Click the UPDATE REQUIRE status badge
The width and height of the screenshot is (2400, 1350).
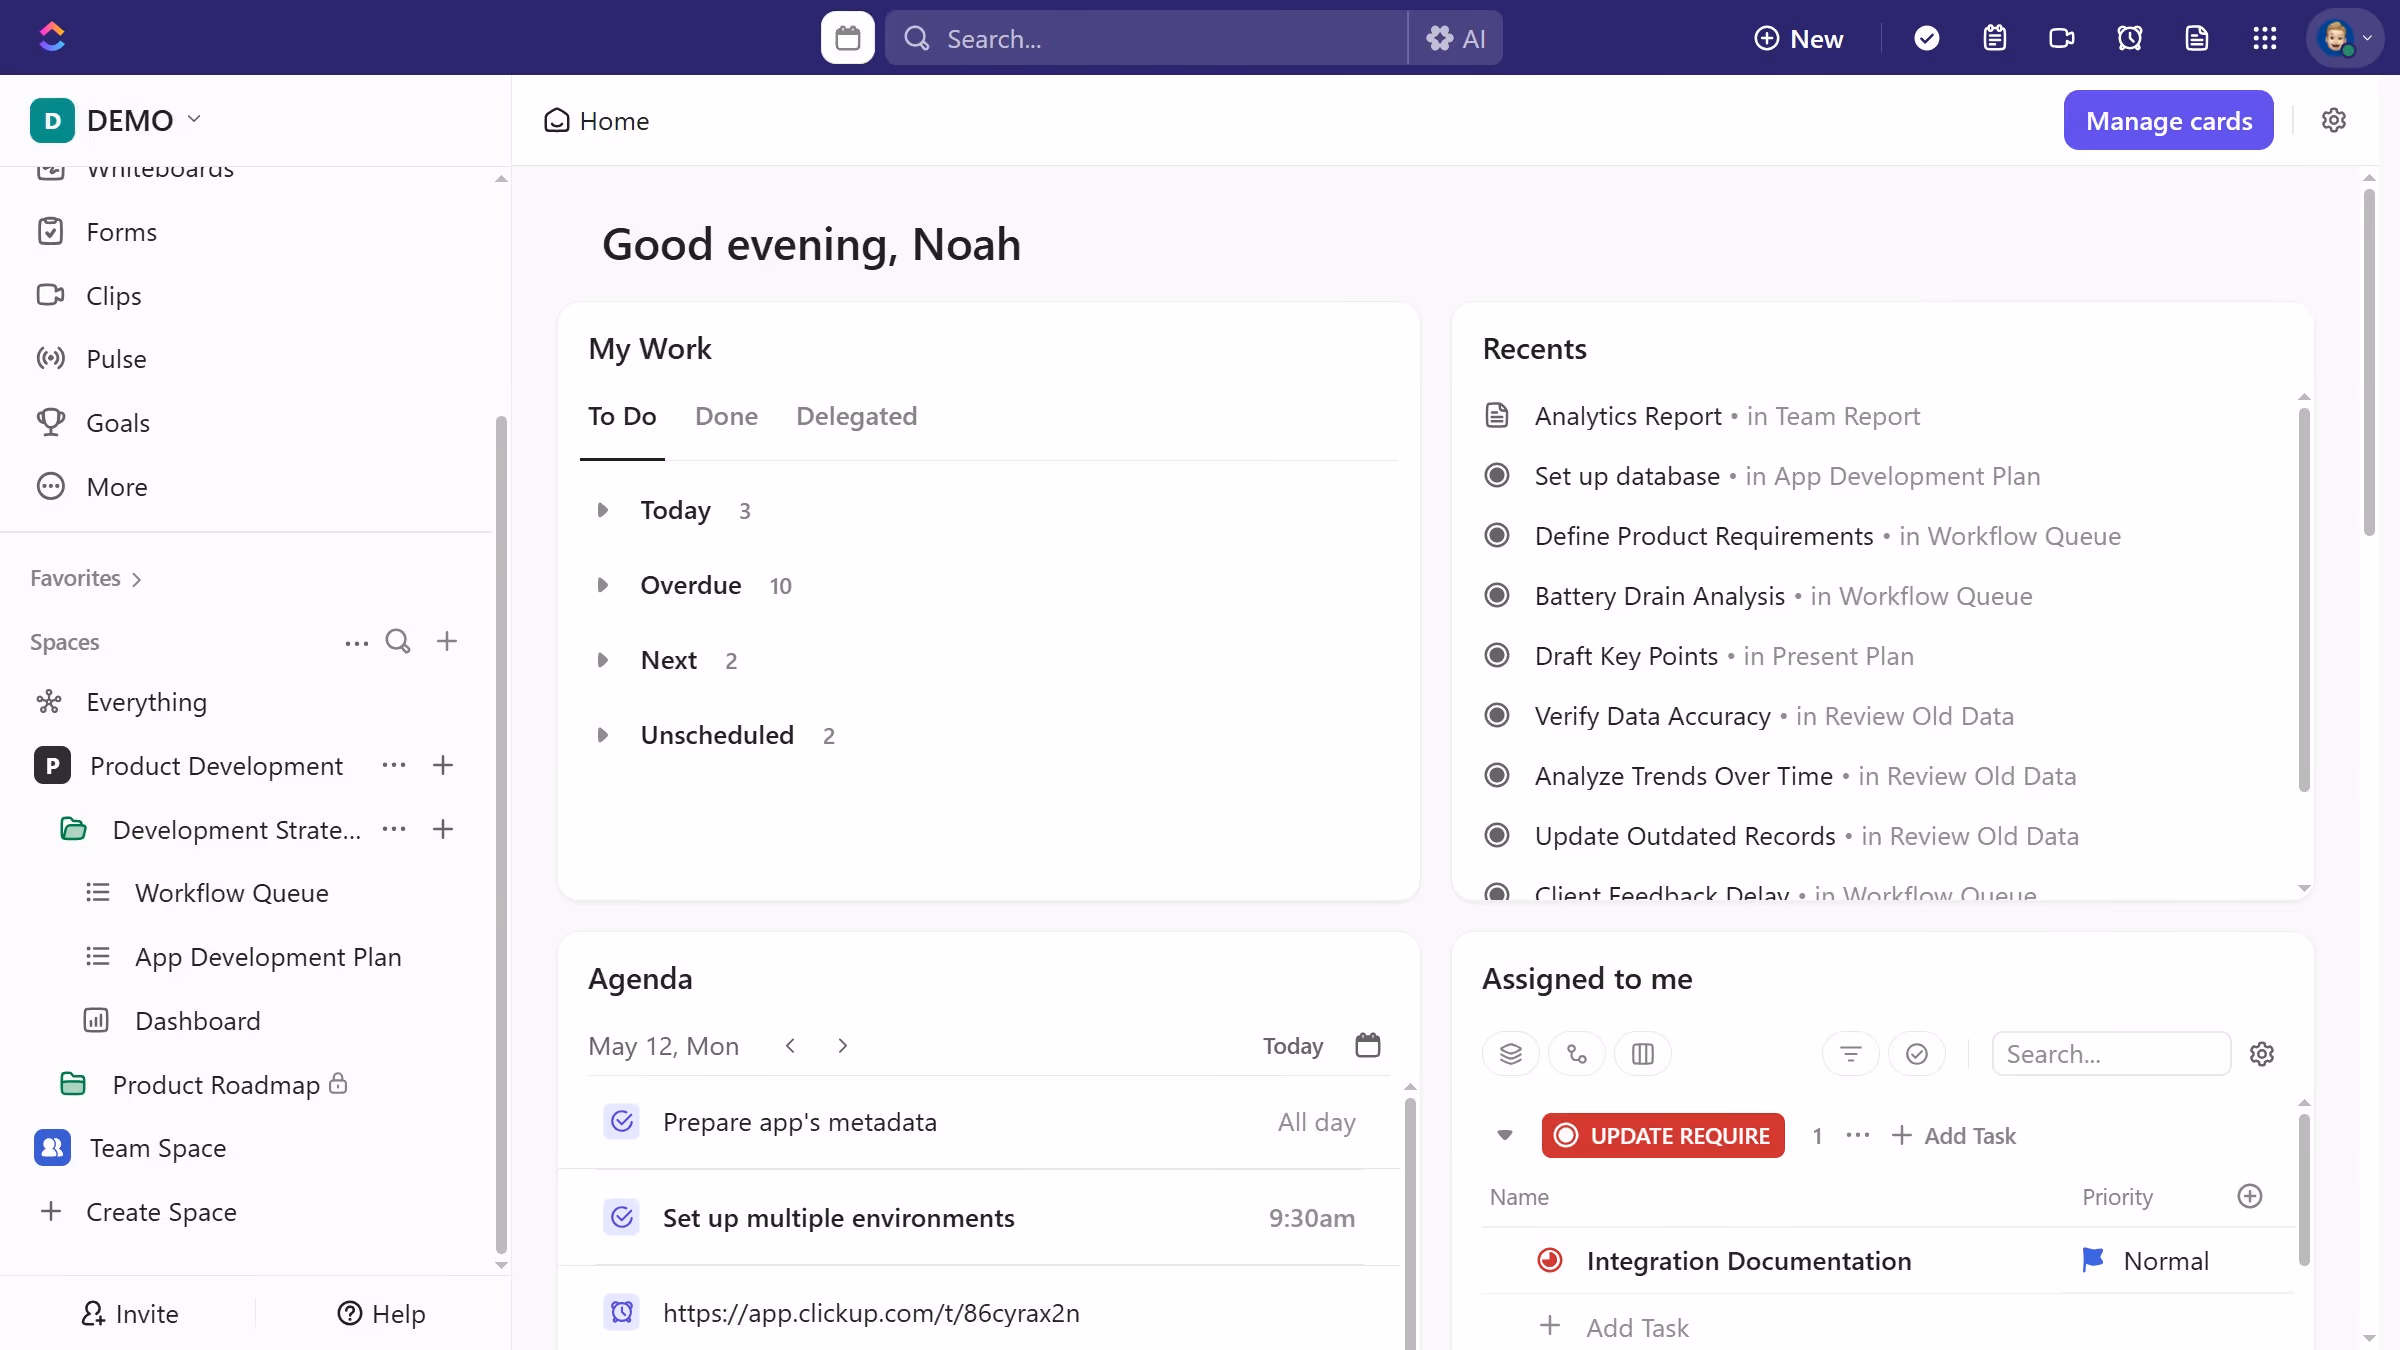pos(1663,1135)
